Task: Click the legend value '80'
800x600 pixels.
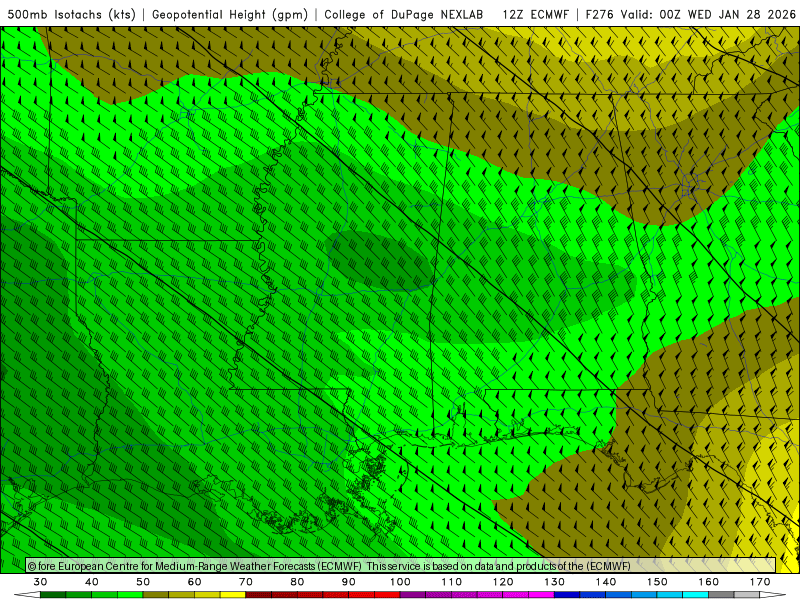Action: (297, 582)
